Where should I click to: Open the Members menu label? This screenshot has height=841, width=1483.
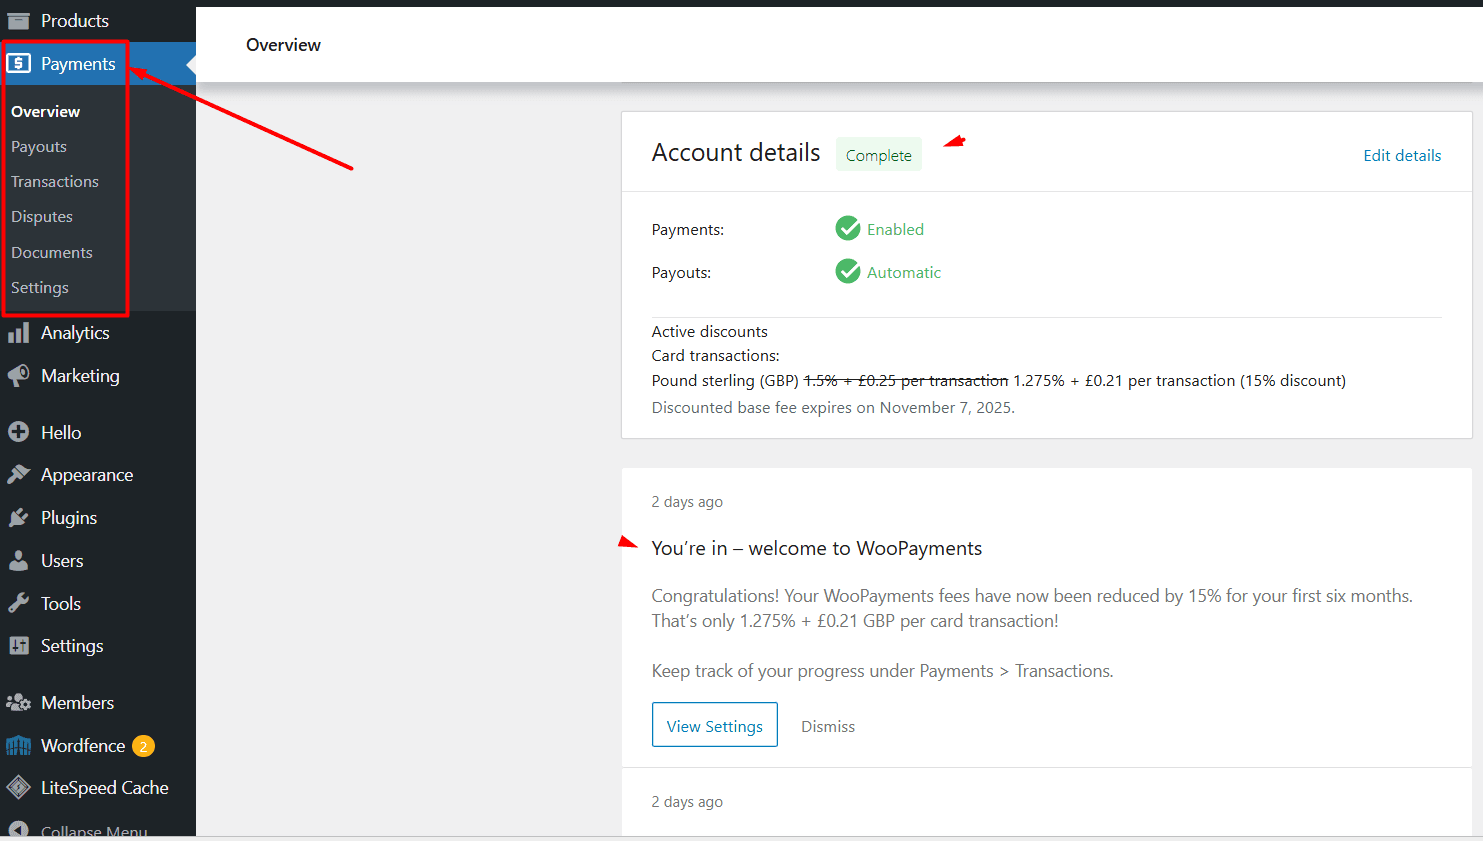tap(77, 703)
